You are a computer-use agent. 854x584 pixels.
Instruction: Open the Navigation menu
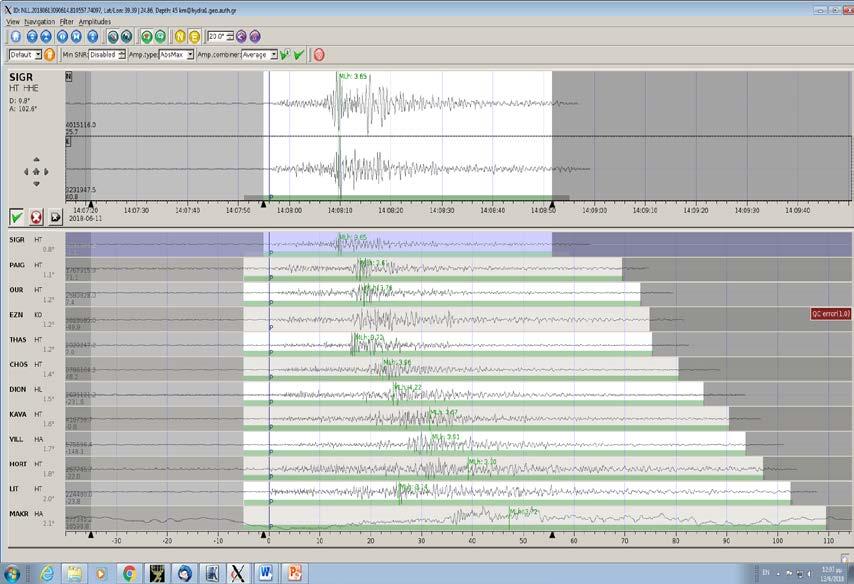tap(40, 22)
